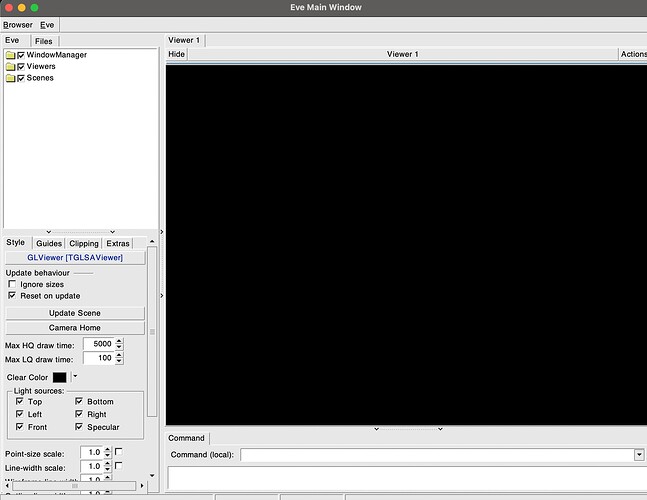Switch to the Clipping tab
The image size is (647, 500).
point(84,243)
